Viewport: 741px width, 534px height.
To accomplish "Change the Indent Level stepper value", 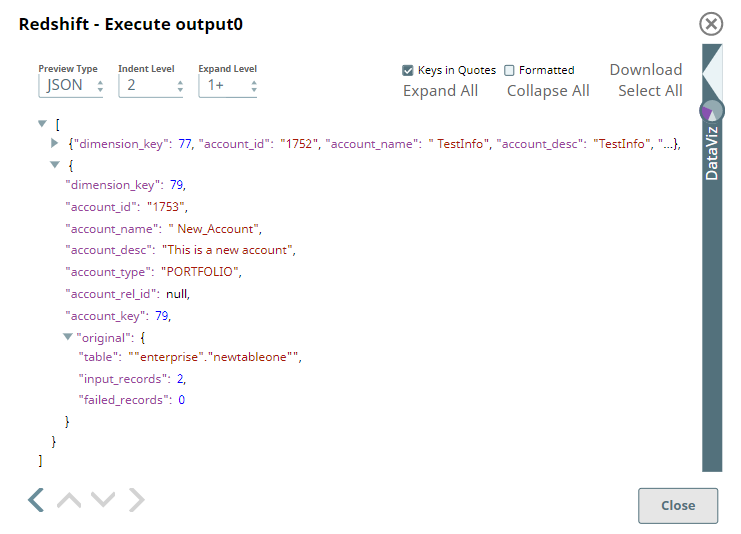I will tap(151, 86).
